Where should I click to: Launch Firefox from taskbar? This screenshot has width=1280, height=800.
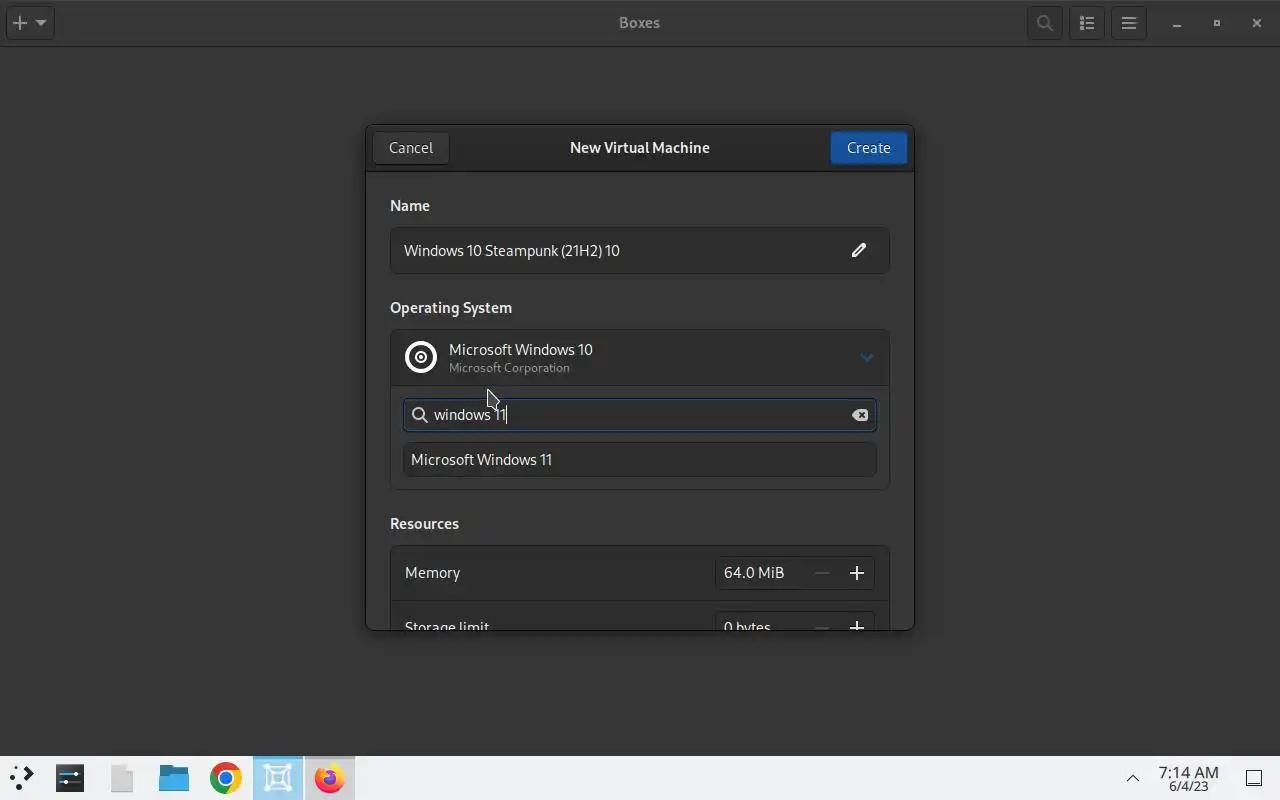(x=330, y=778)
